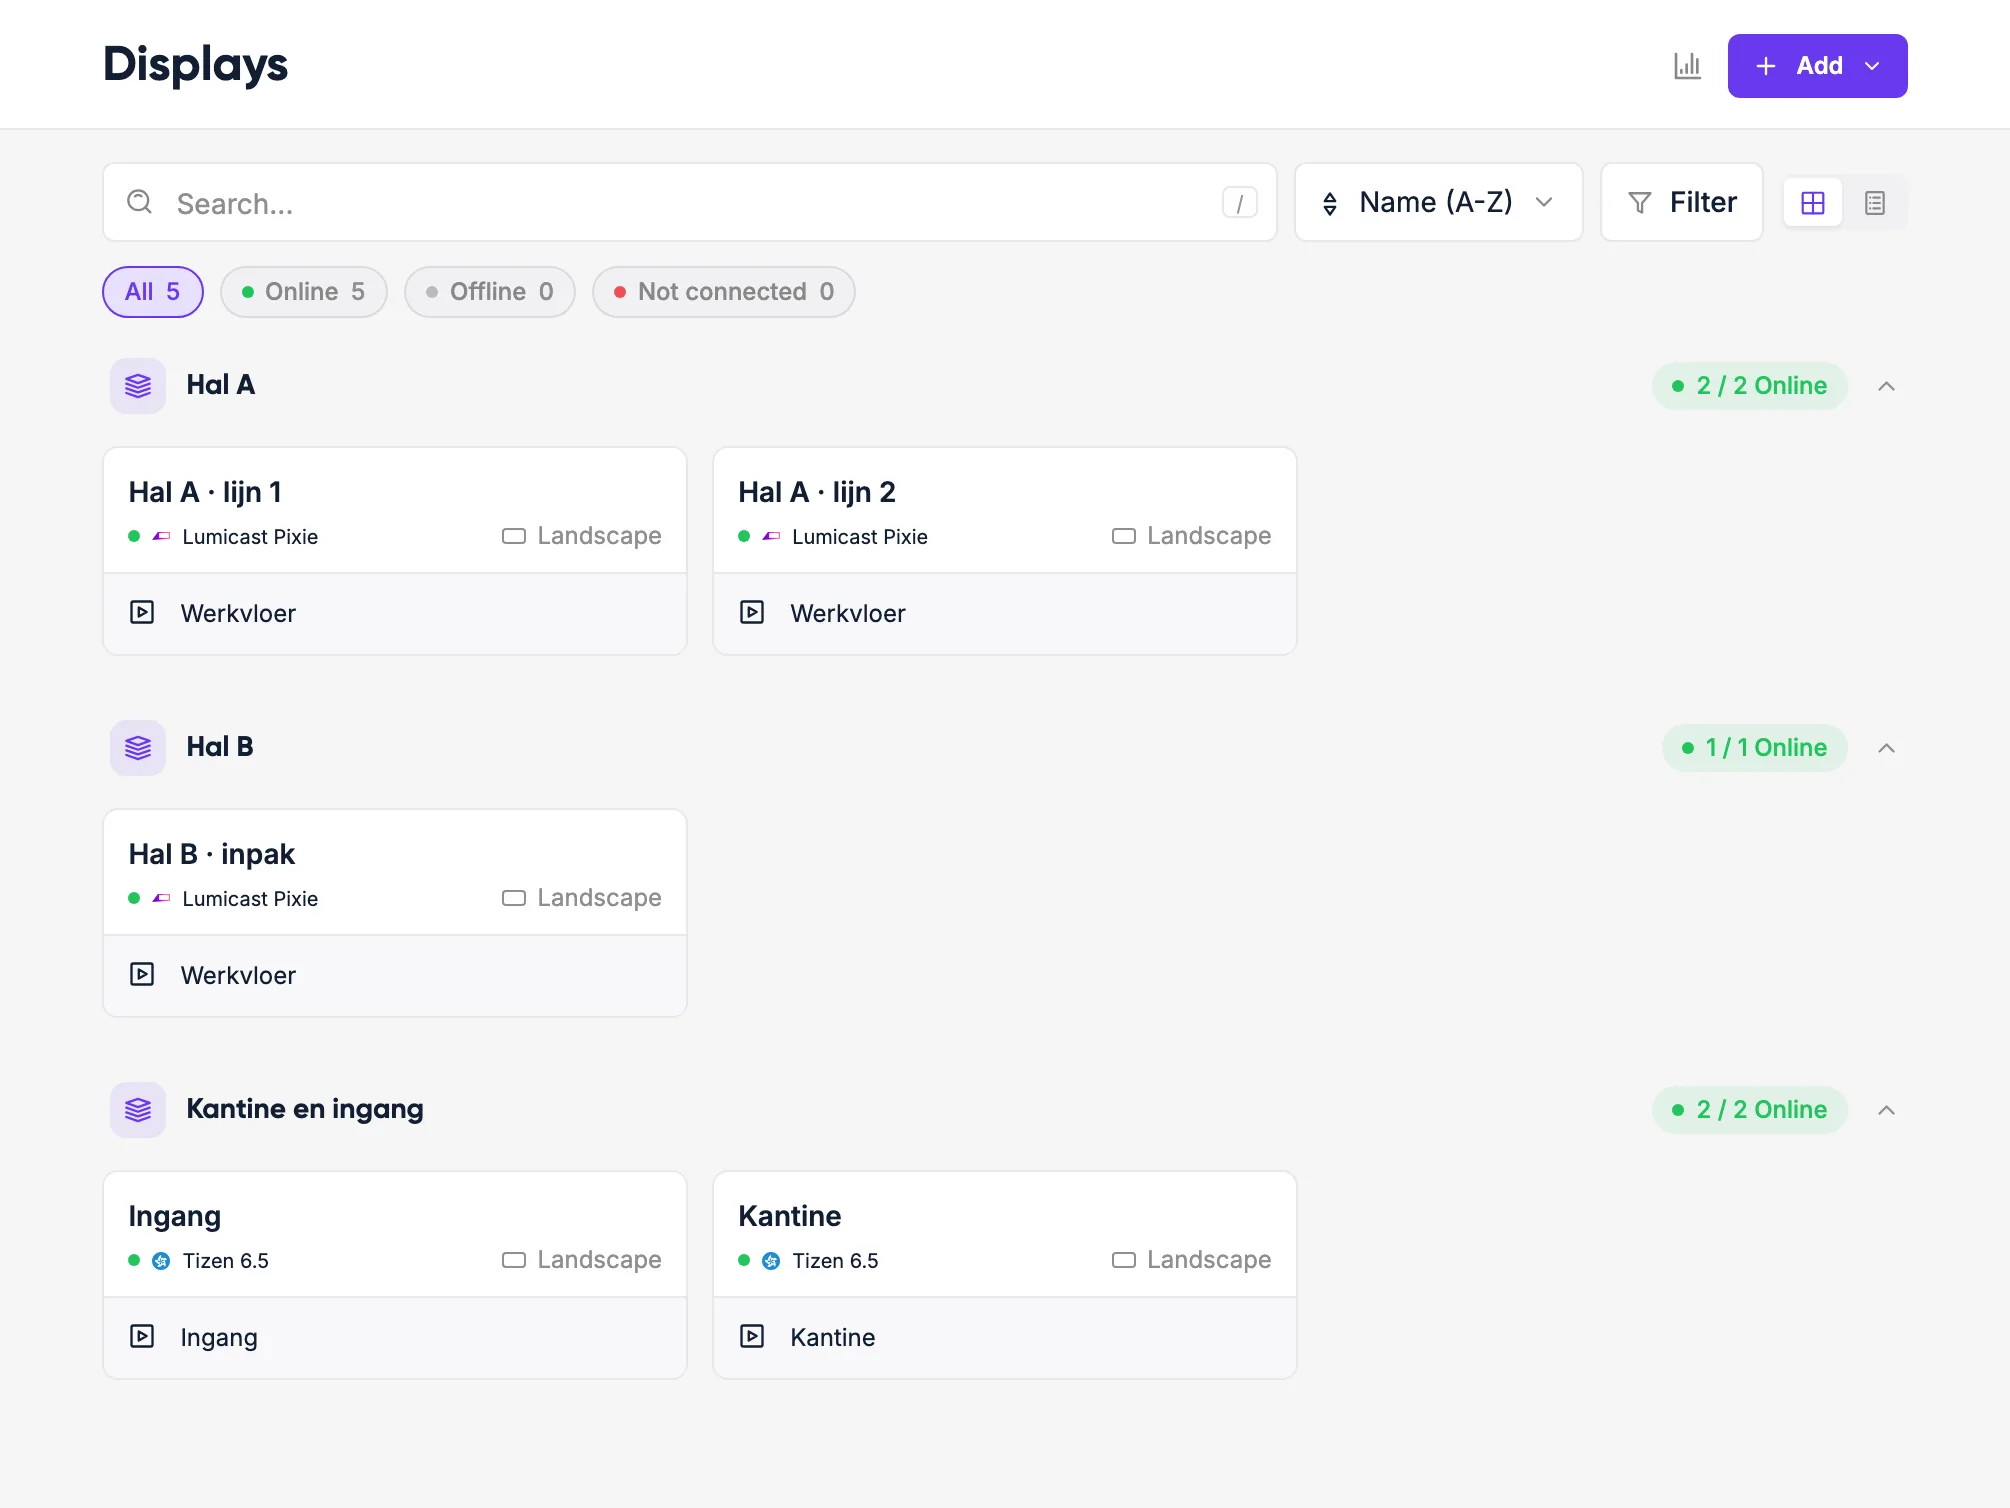Click the Kantine en ingang layers icon

138,1110
